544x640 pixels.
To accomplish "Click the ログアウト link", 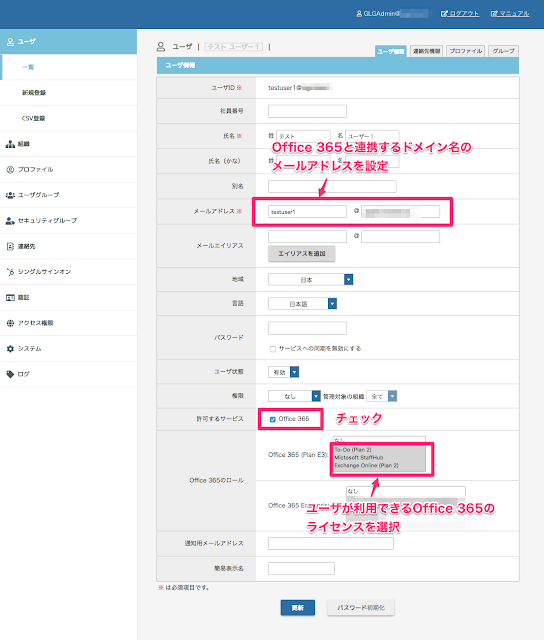I will click(464, 13).
